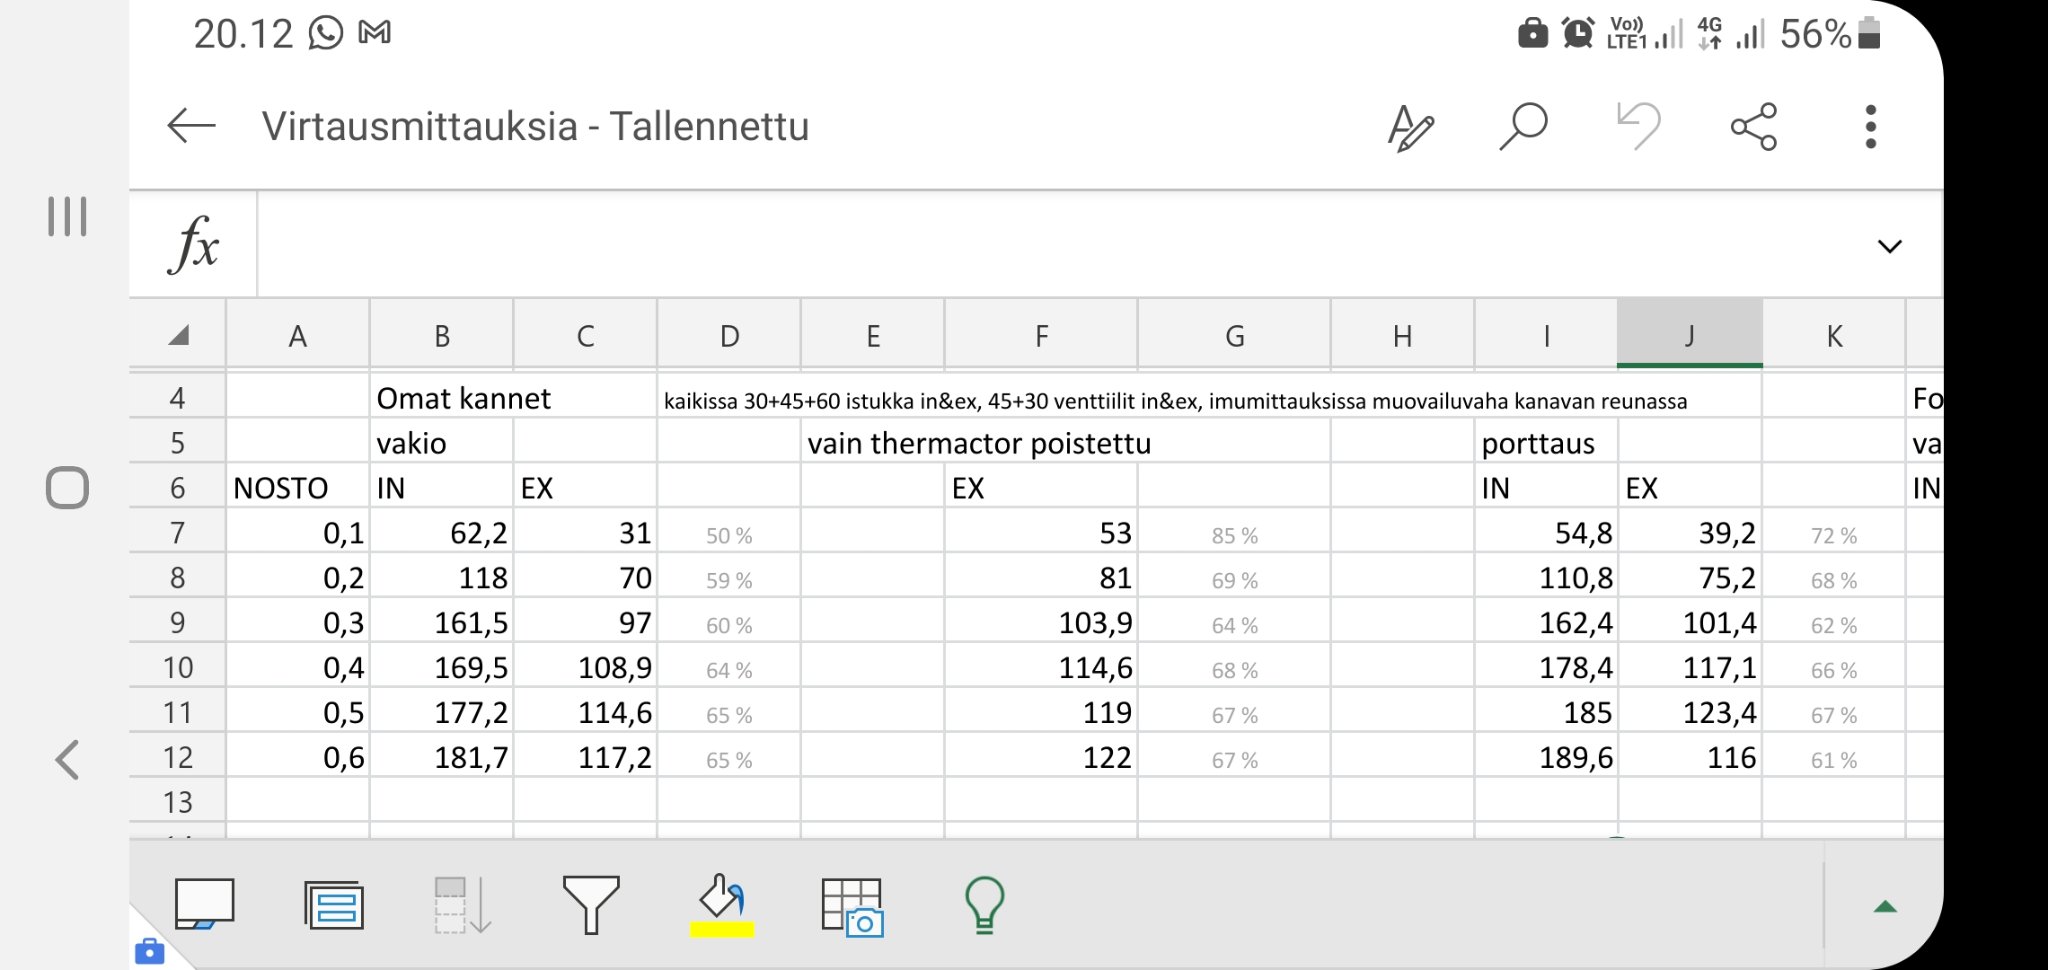The height and width of the screenshot is (970, 2048).
Task: Open the three-dot overflow menu
Action: (x=1870, y=127)
